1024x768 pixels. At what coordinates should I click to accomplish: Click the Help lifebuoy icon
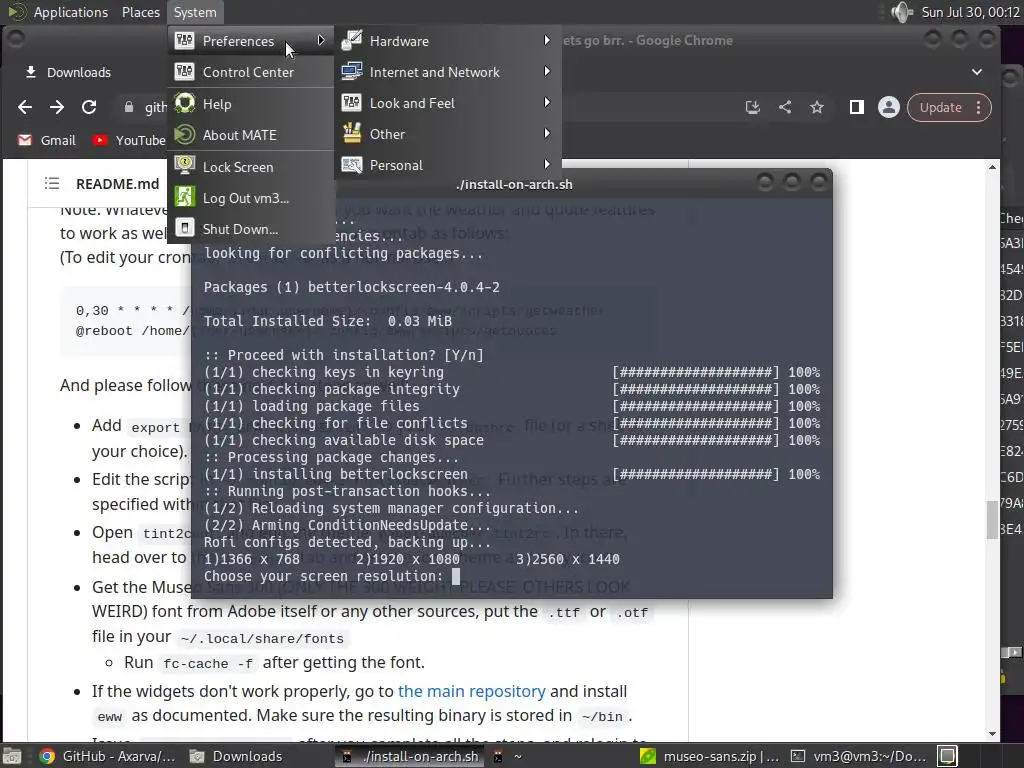coord(184,103)
